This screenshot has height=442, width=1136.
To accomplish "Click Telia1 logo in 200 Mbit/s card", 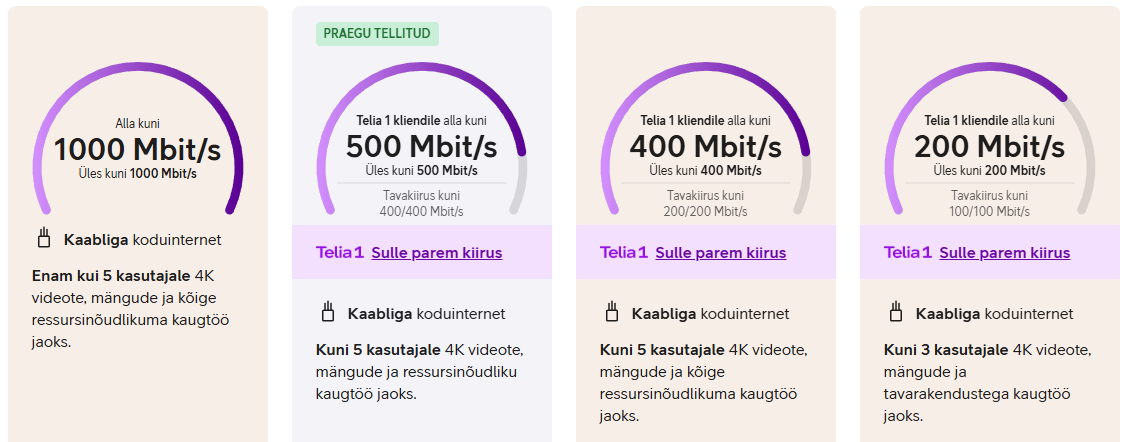I will click(x=908, y=252).
